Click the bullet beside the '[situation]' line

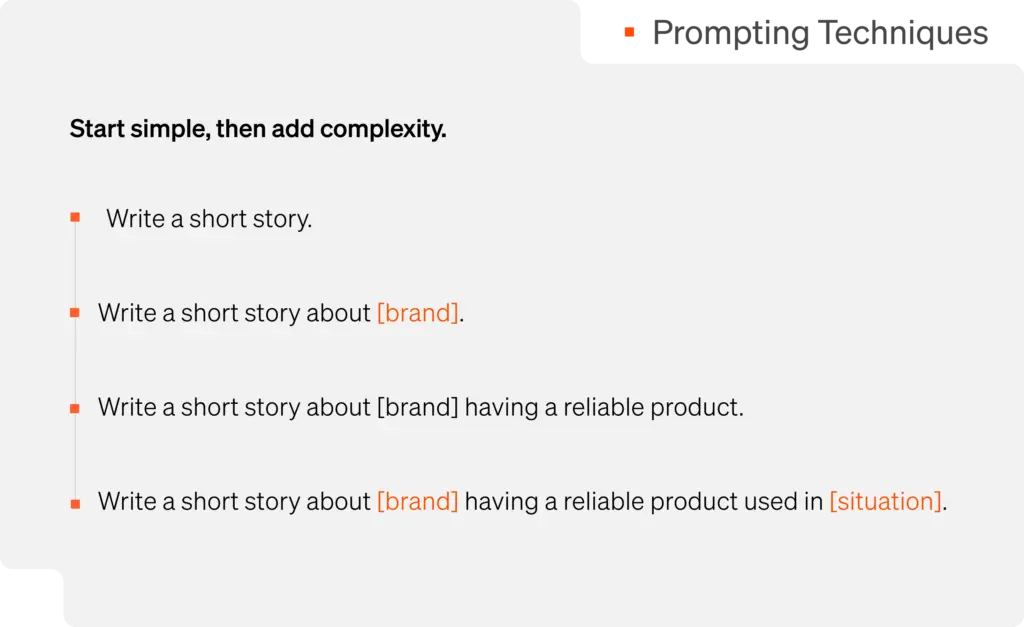(75, 504)
